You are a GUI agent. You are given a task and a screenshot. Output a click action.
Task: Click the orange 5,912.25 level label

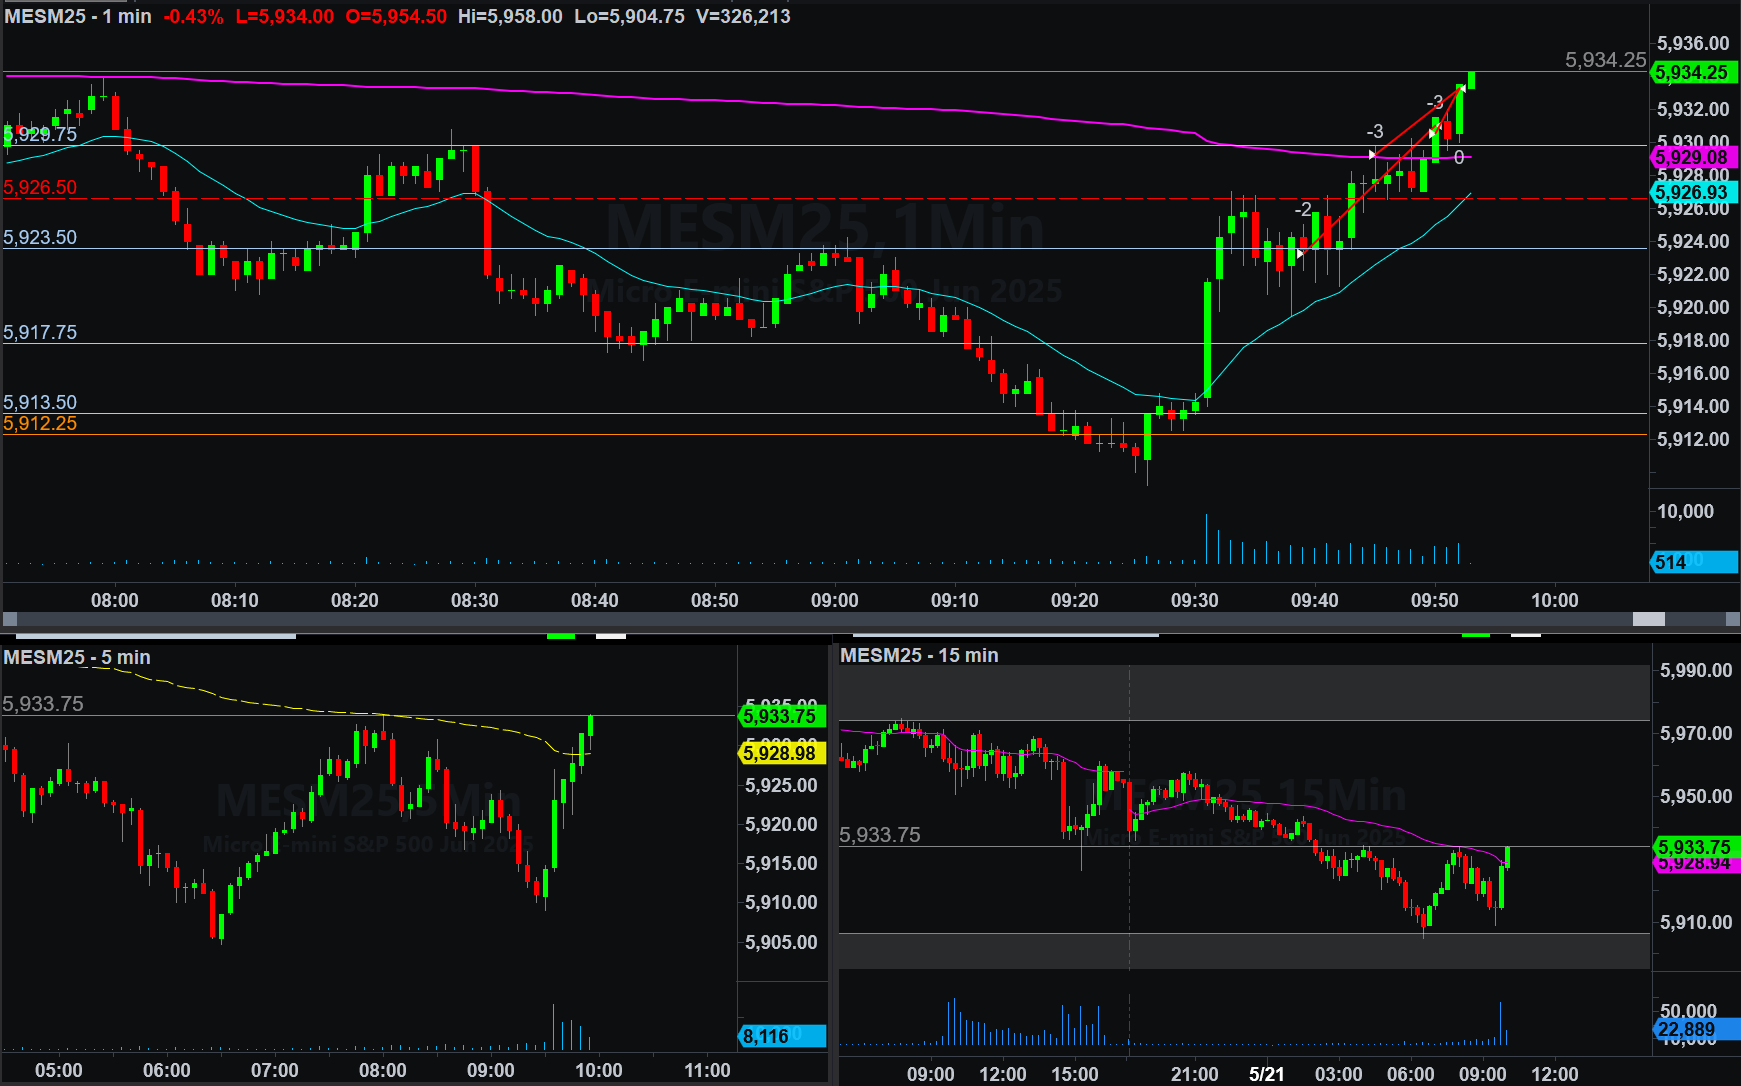[x=40, y=423]
